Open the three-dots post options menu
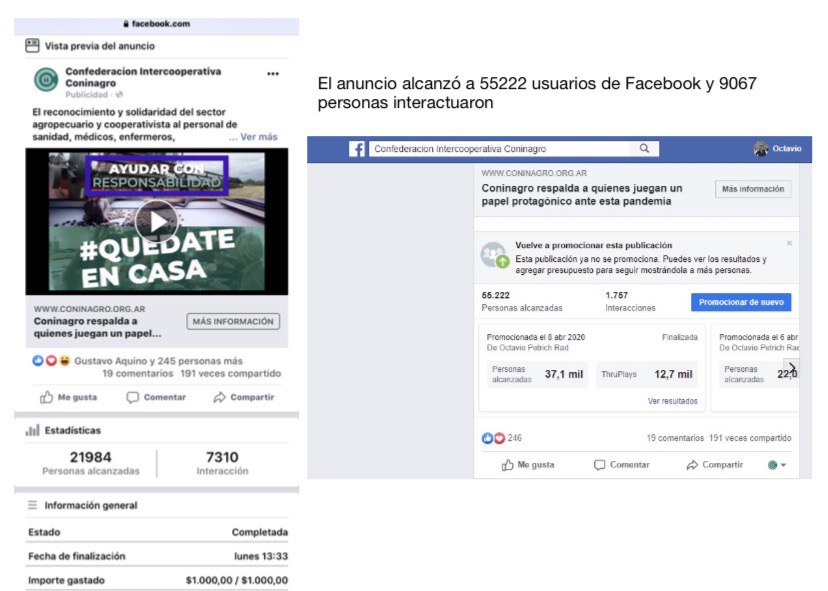Image resolution: width=828 pixels, height=591 pixels. pos(272,73)
